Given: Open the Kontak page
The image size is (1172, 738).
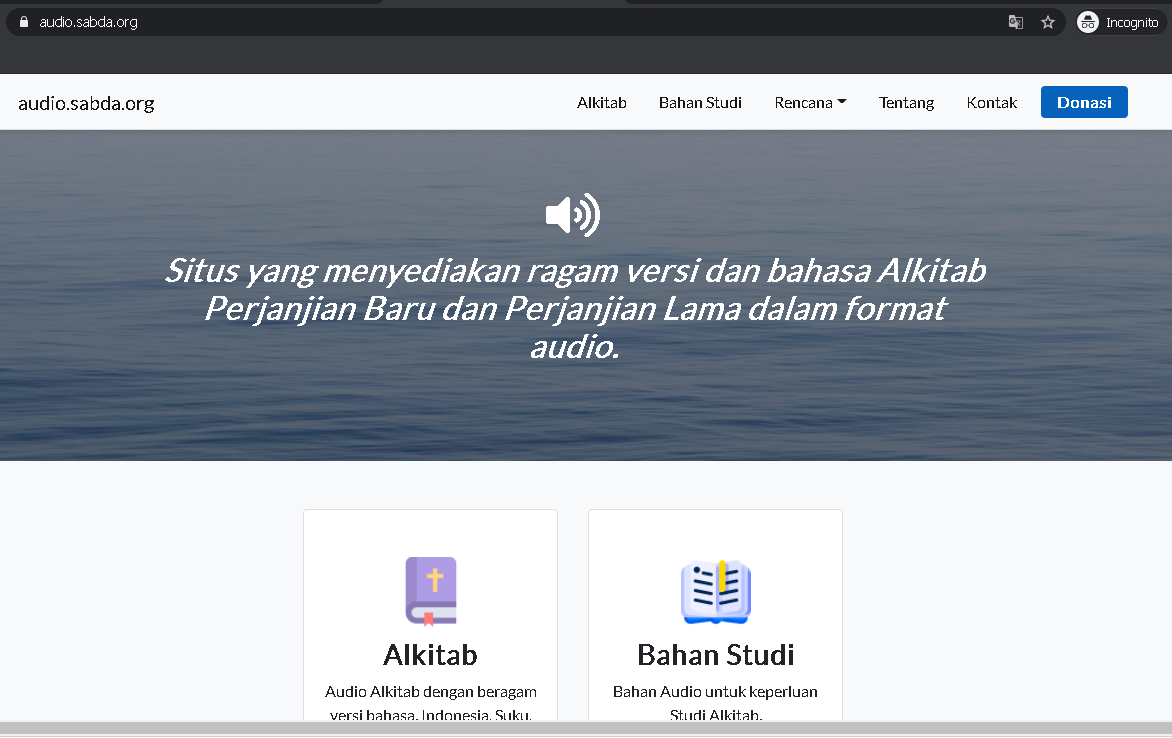Looking at the screenshot, I should tap(991, 102).
